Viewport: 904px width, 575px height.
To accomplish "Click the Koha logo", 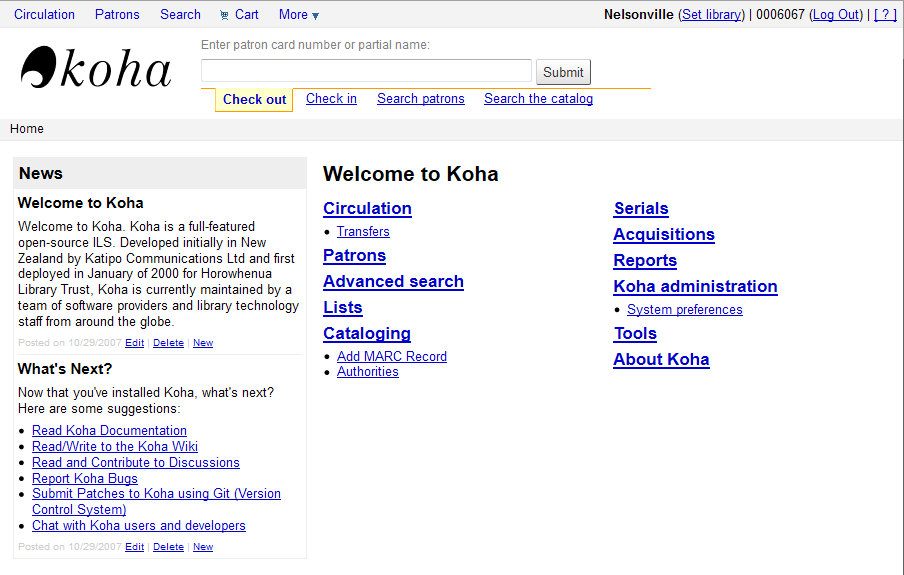I will (x=96, y=69).
